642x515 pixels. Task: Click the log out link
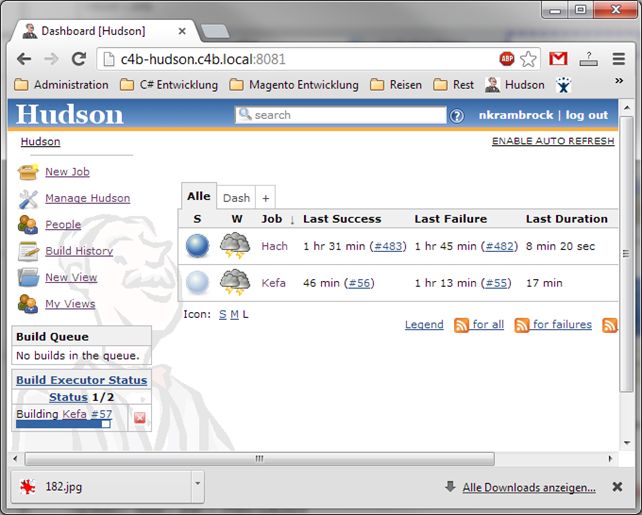pos(587,115)
